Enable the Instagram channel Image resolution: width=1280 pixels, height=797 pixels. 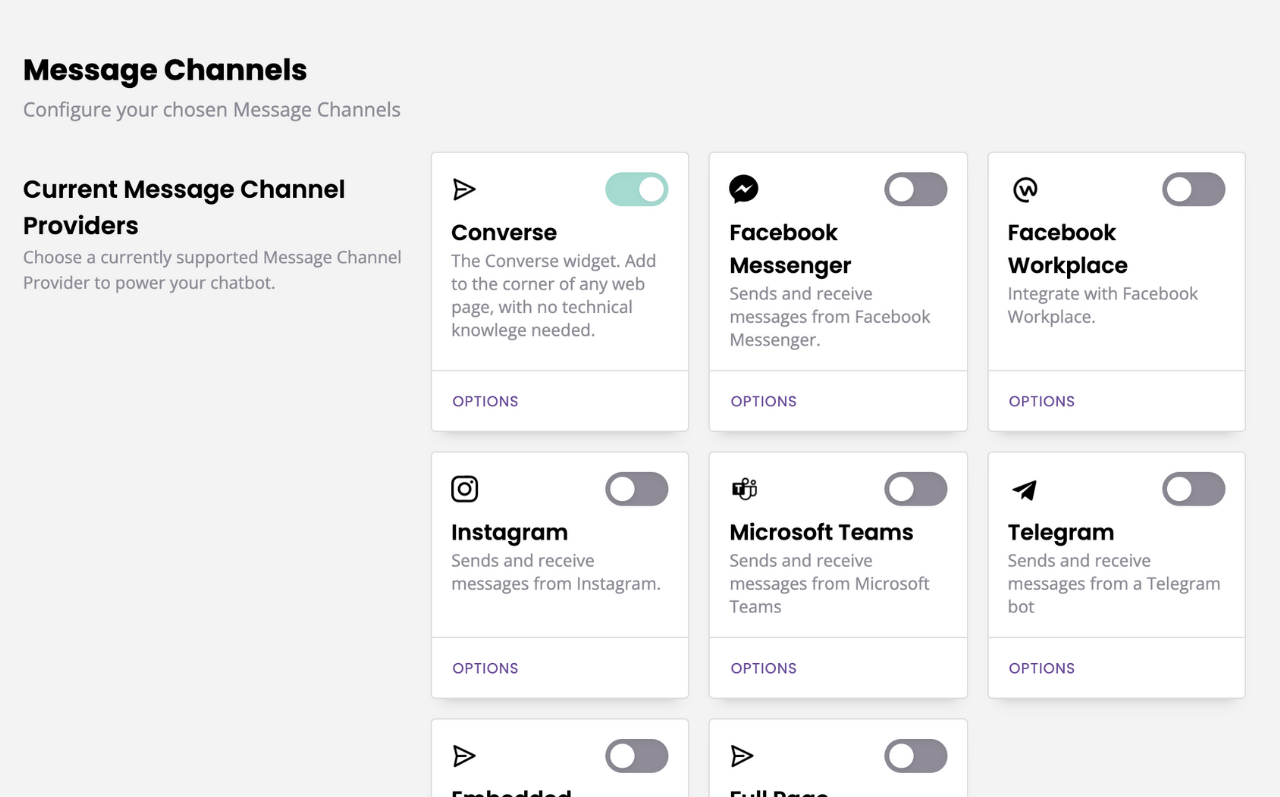coord(636,489)
